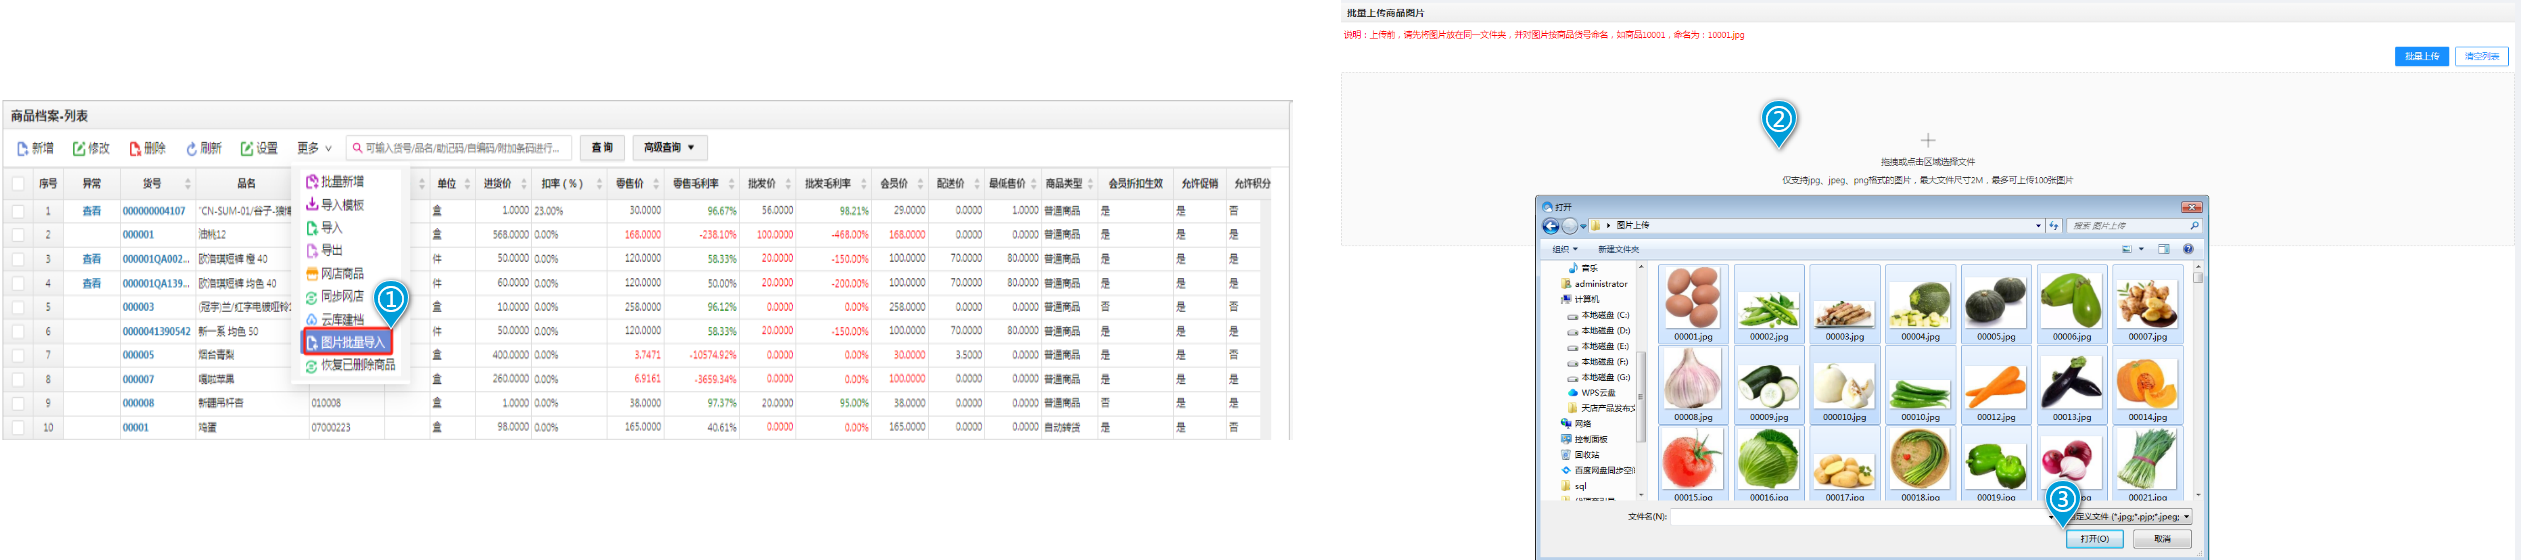The height and width of the screenshot is (560, 2521).
Task: Check the row 8 checkbox for 000007
Action: (18, 379)
